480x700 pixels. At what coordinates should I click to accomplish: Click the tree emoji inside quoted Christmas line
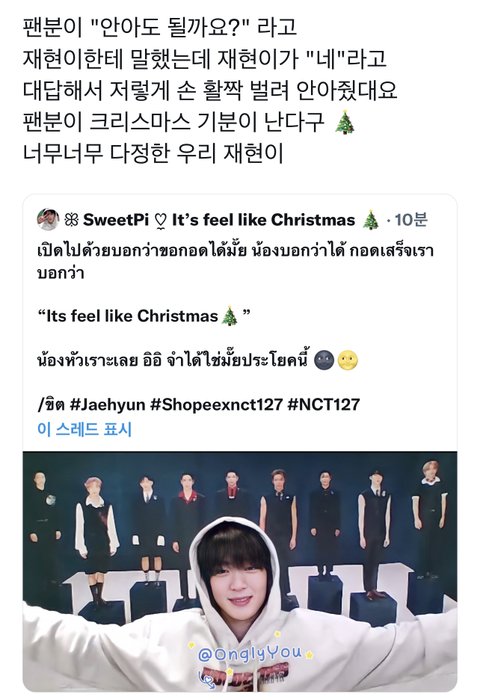[230, 316]
